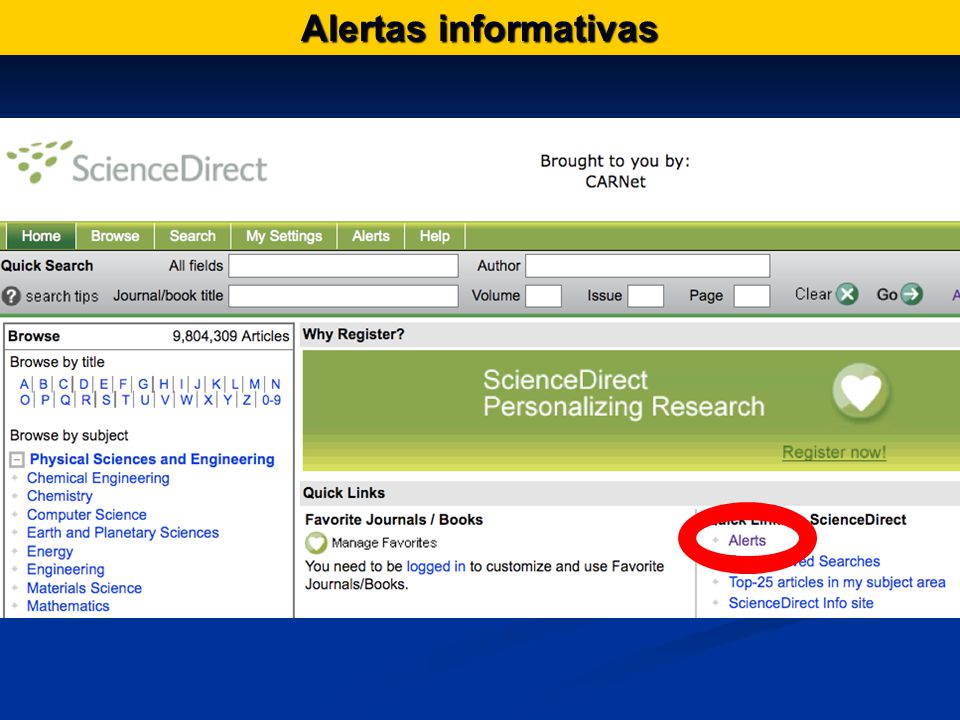Open Physical Sciences and Engineering subject
The width and height of the screenshot is (960, 720).
tap(152, 459)
